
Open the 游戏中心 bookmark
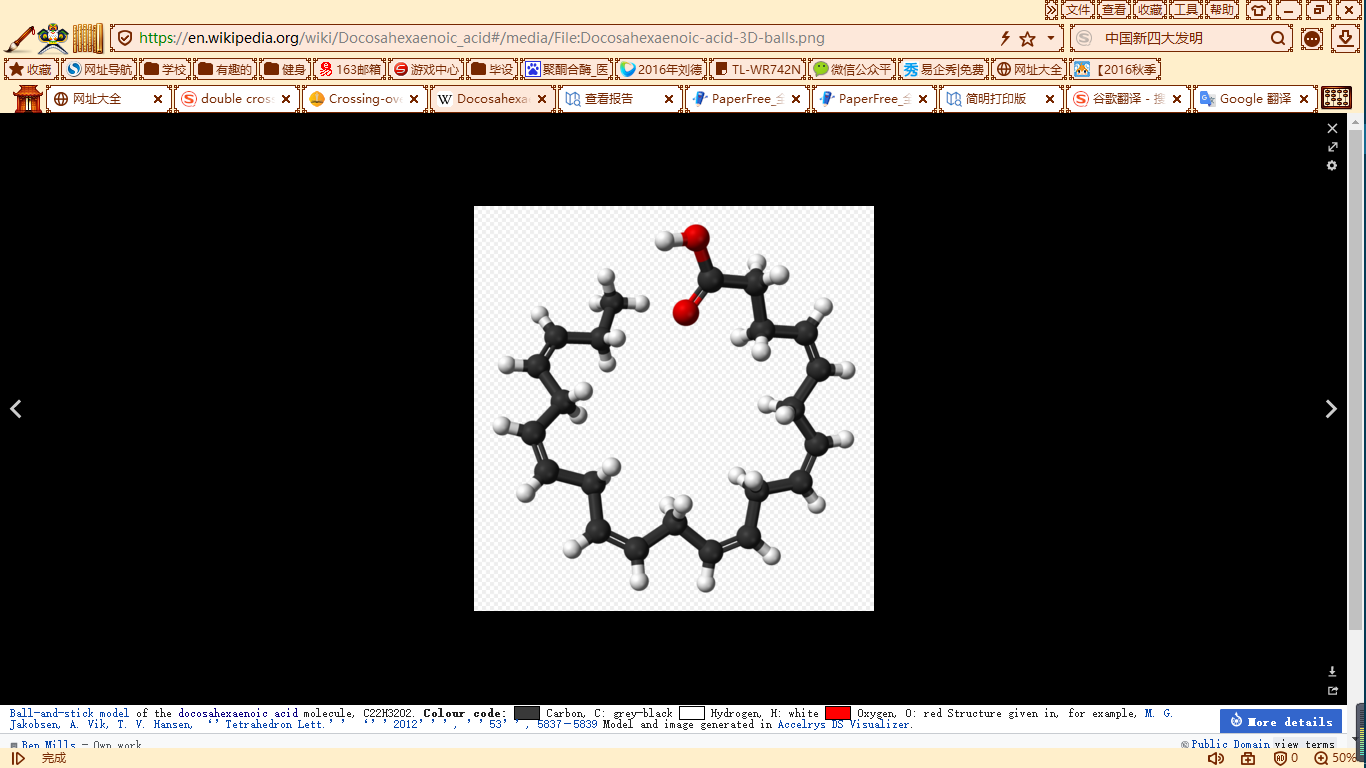(x=426, y=70)
